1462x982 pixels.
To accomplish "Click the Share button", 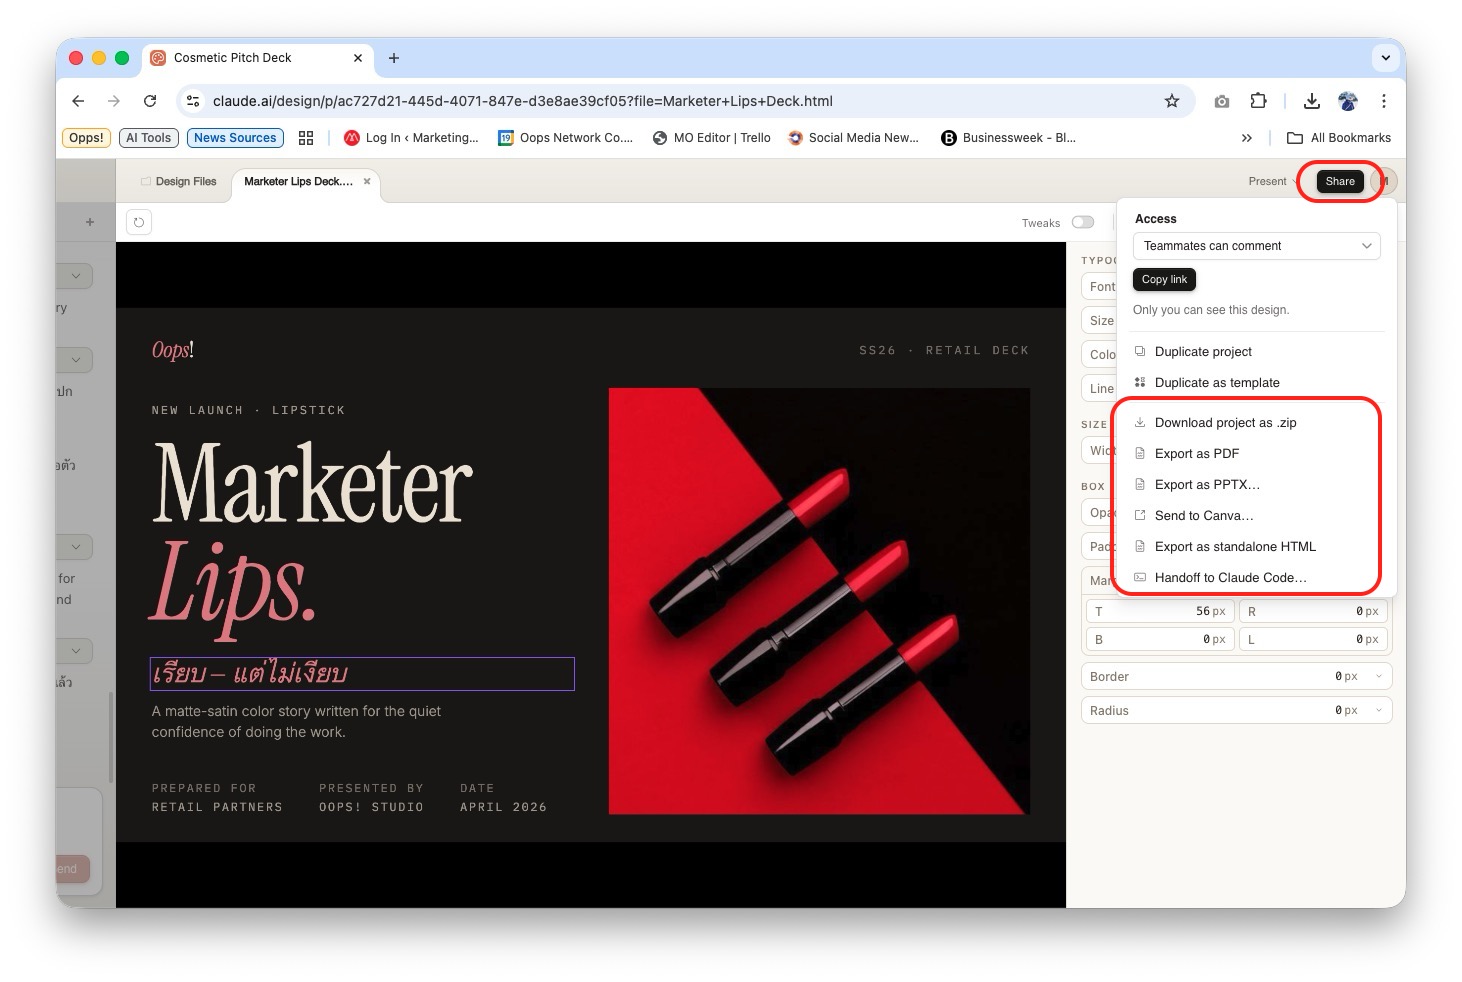I will pos(1339,181).
